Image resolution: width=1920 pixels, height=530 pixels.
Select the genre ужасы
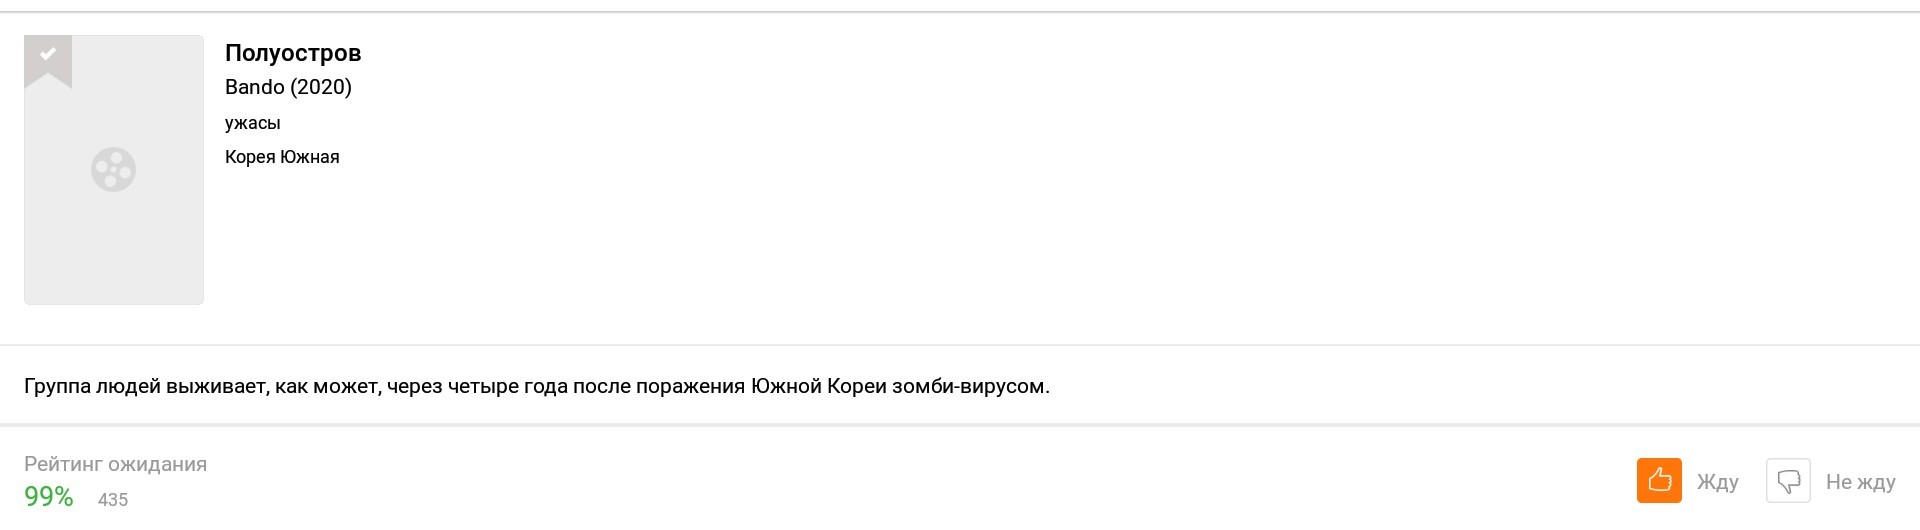(x=252, y=123)
